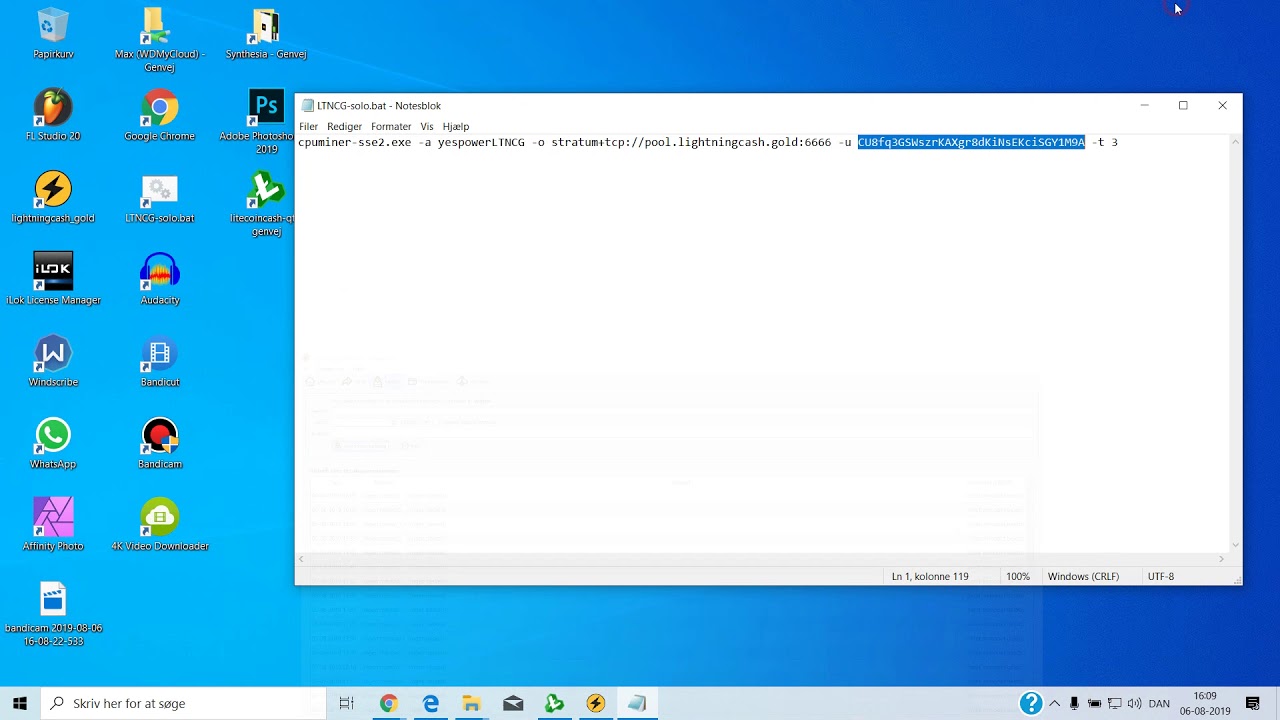
Task: Open iLok License Manager shortcut
Action: (53, 279)
